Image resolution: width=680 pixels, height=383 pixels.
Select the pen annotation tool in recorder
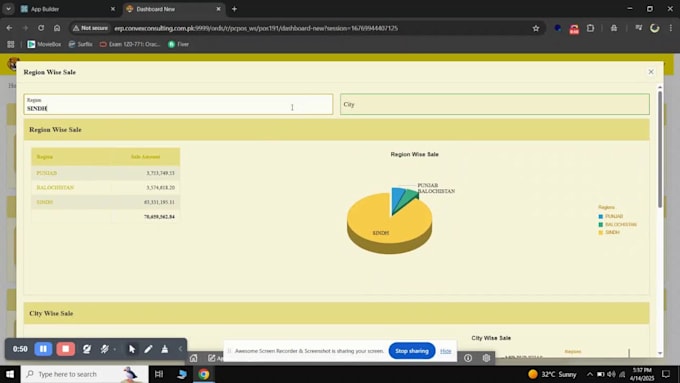tap(148, 349)
